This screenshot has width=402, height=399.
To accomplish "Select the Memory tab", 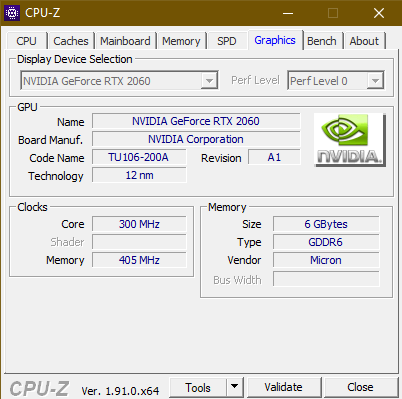I will [x=181, y=41].
